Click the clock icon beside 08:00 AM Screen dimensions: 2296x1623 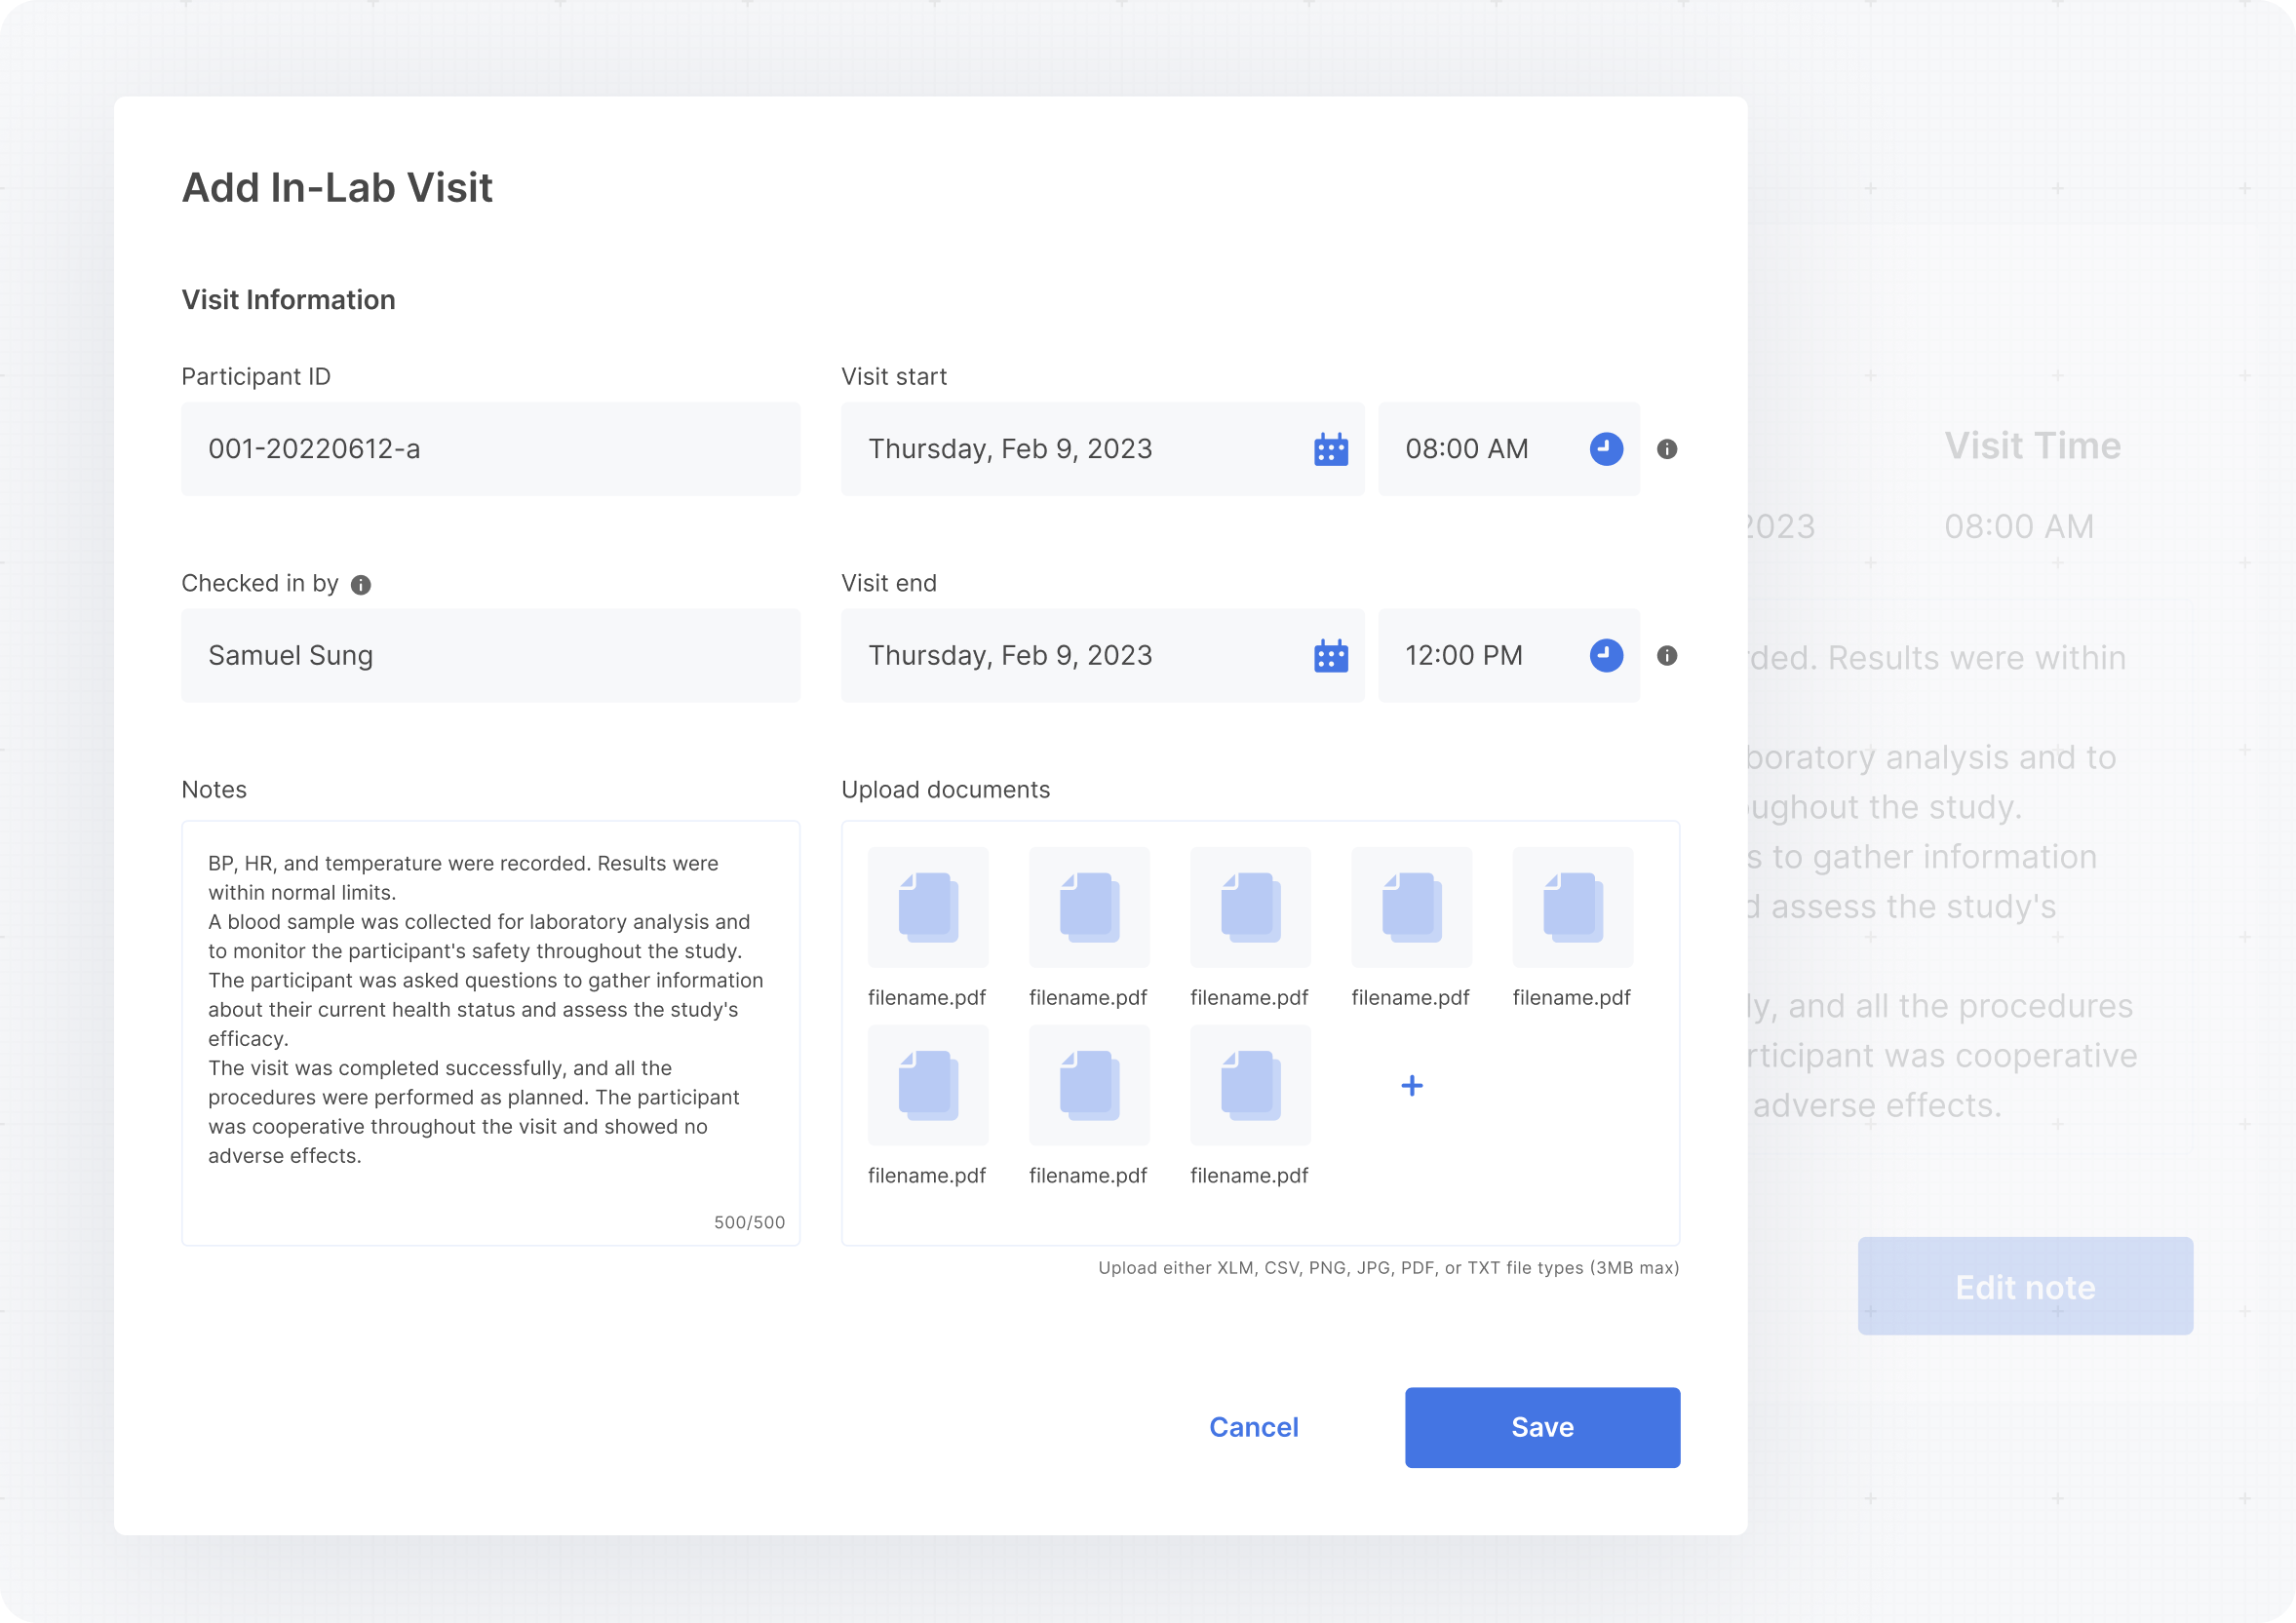[x=1605, y=449]
